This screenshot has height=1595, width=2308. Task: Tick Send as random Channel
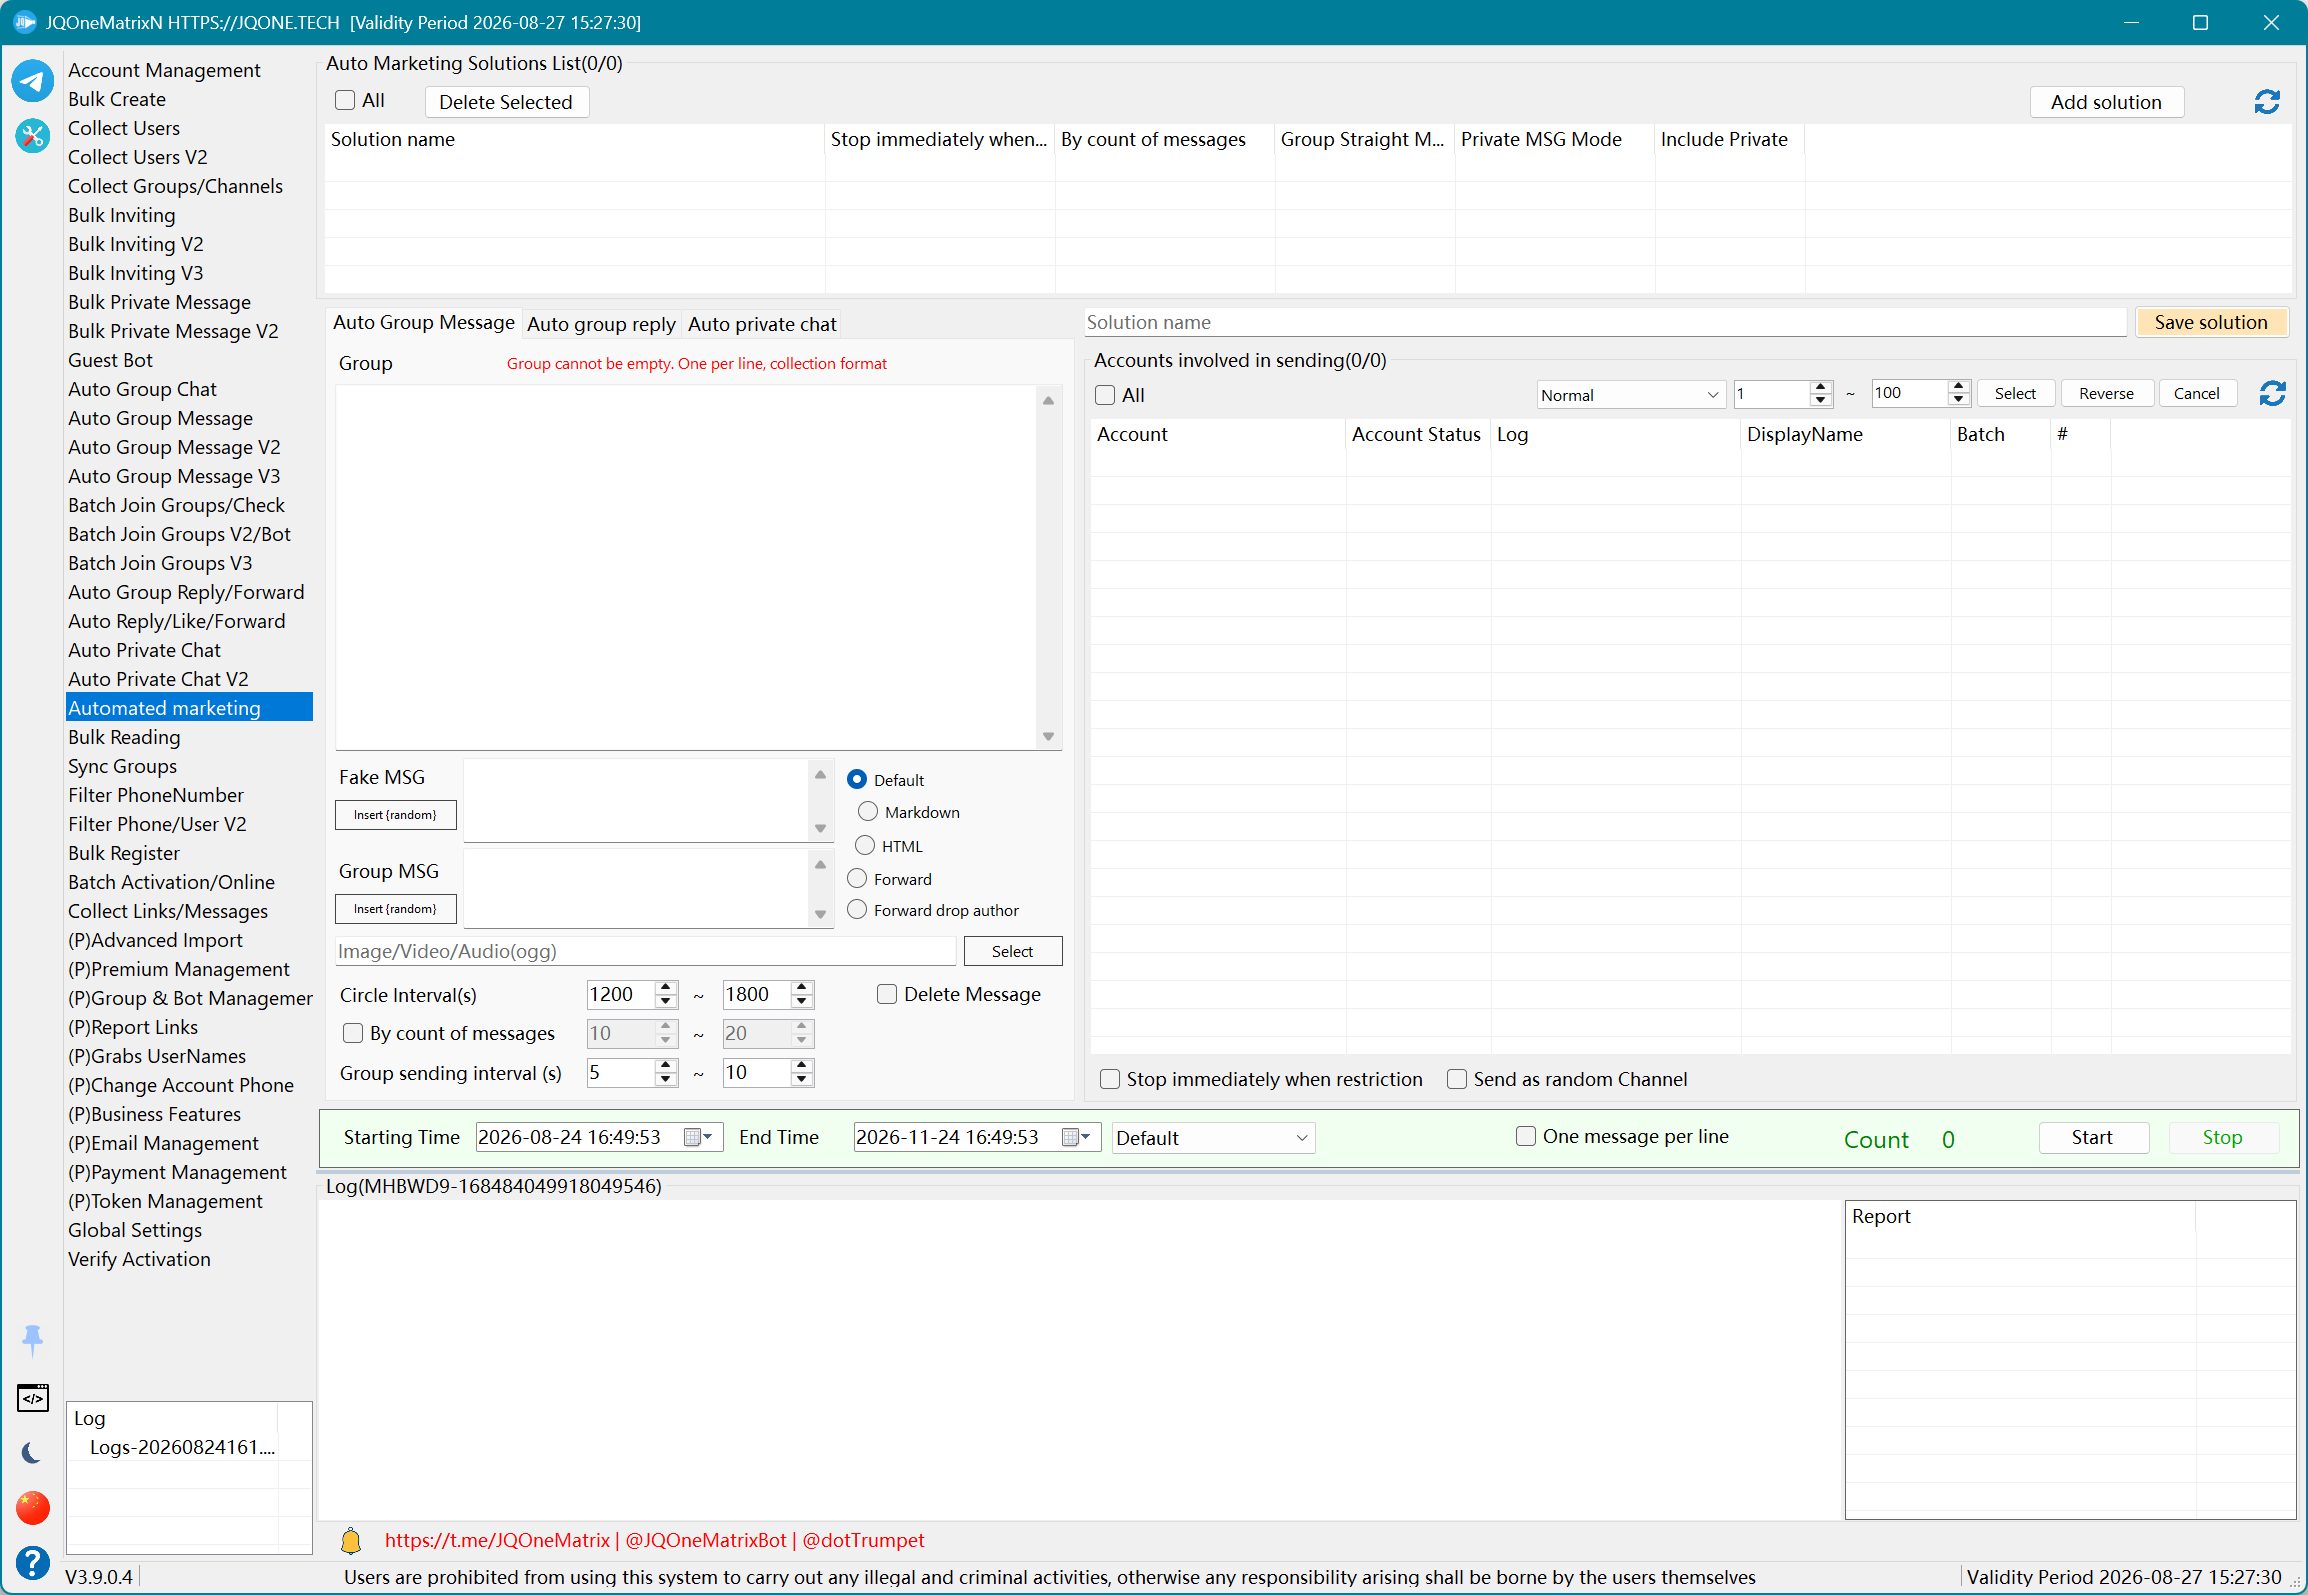[x=1457, y=1079]
